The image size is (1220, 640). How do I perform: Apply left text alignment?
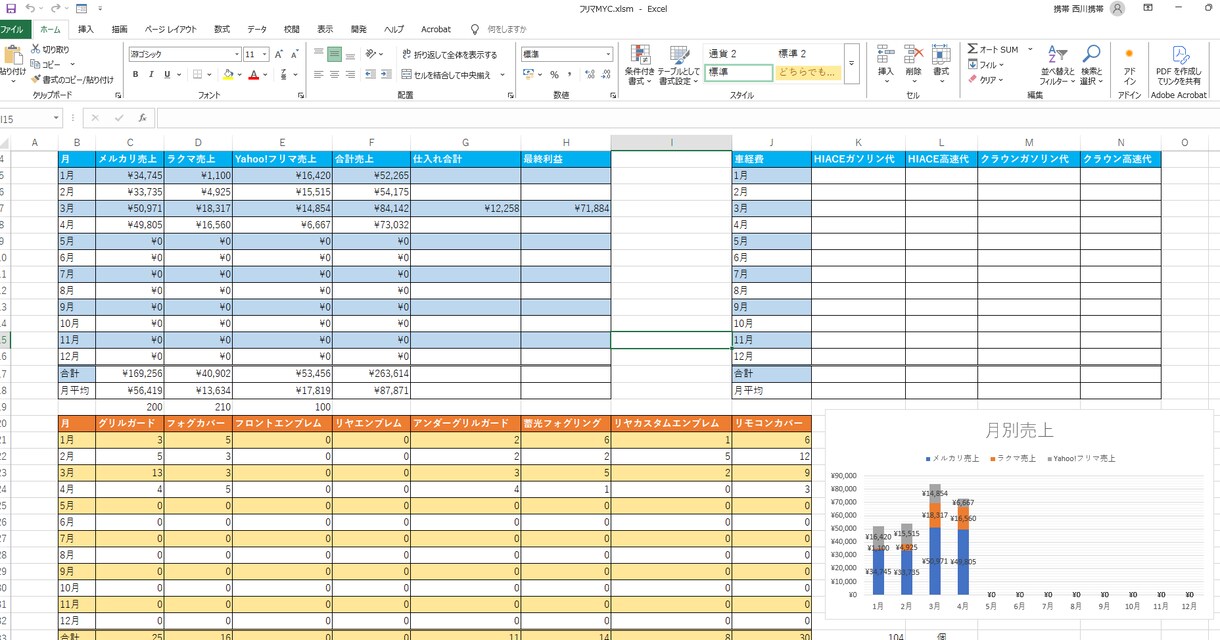[x=319, y=75]
